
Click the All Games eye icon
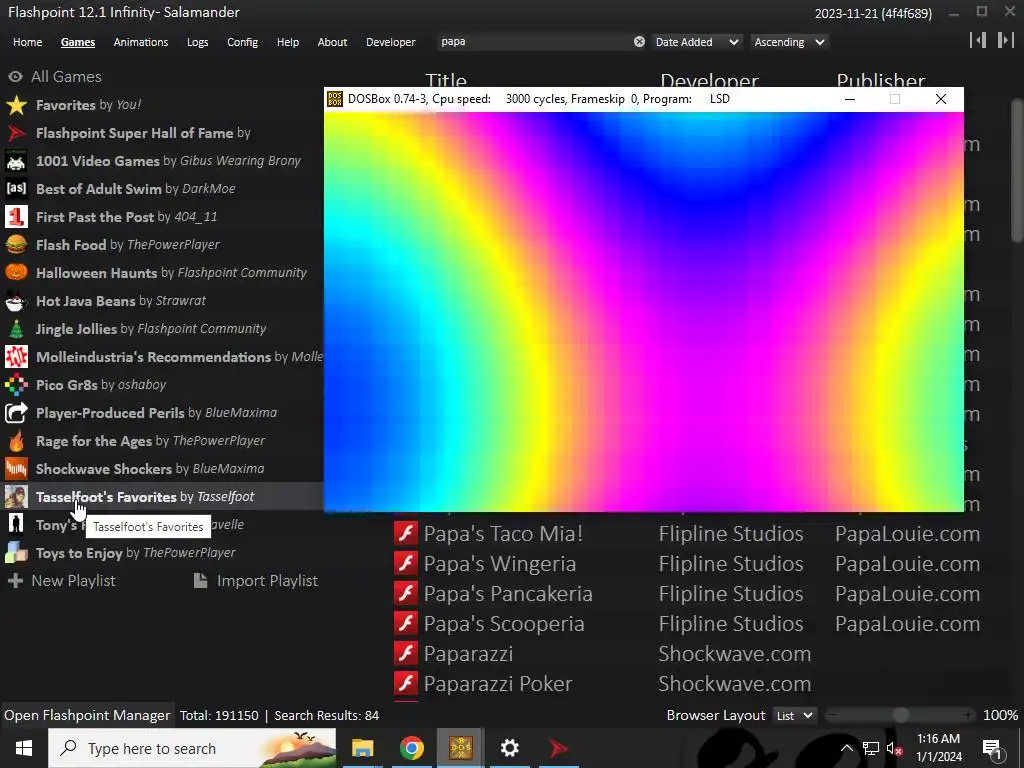point(15,77)
